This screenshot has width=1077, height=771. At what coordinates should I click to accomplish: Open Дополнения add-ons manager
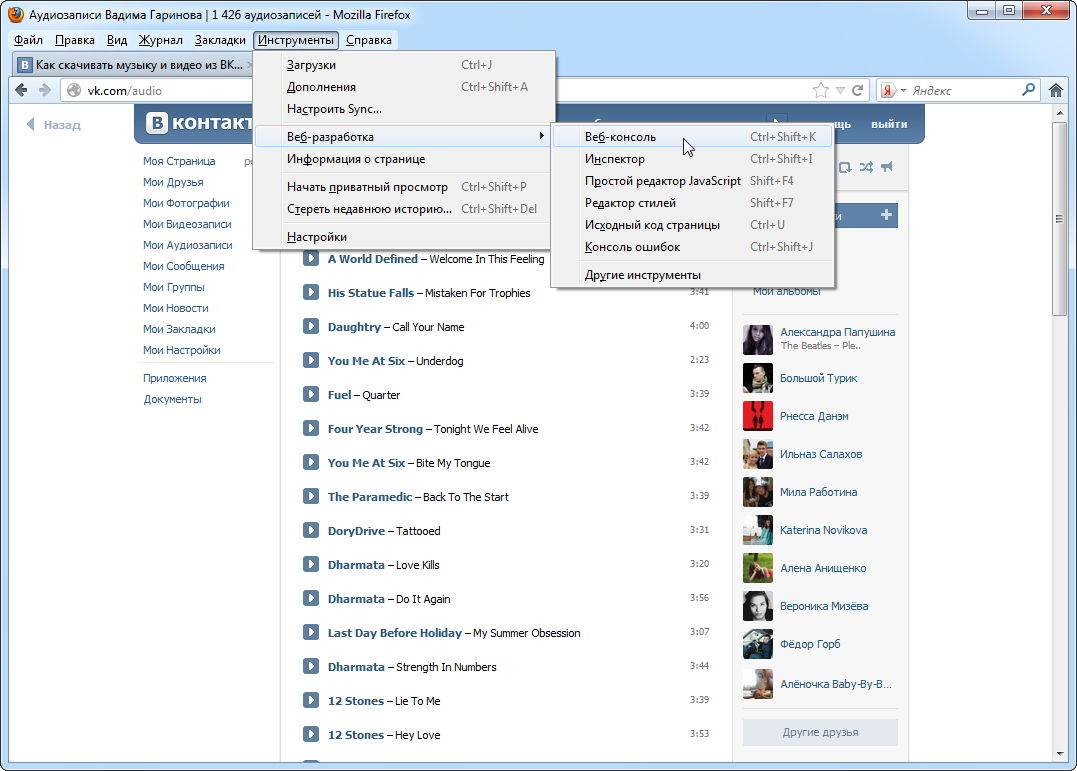pos(404,87)
